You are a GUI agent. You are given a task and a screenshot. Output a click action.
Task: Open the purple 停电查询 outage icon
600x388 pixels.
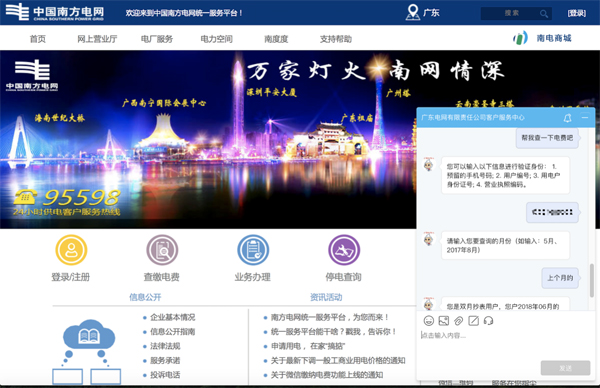[344, 250]
